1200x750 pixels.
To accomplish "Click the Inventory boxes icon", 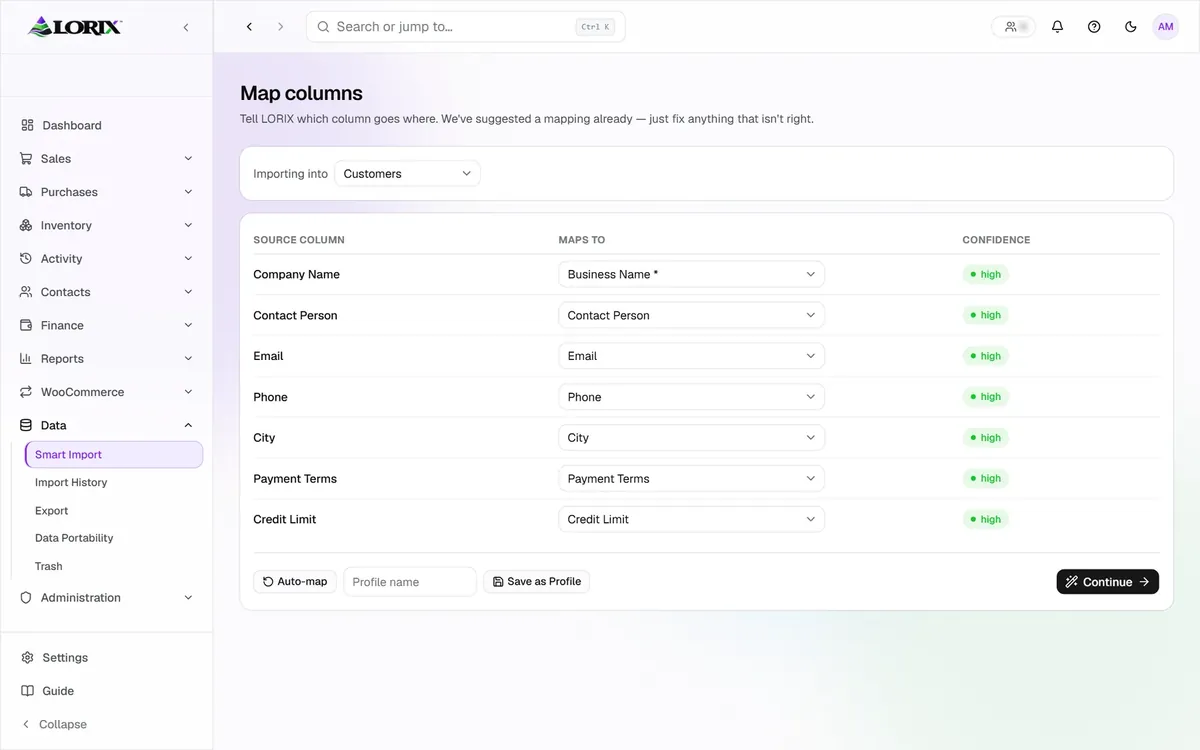I will click(26, 225).
